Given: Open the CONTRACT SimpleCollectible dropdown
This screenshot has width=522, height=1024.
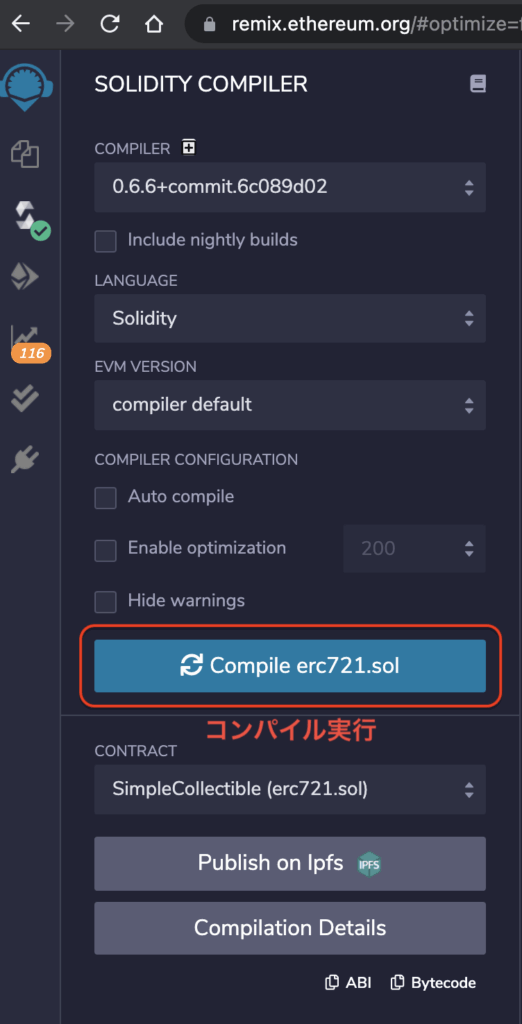Looking at the screenshot, I should click(x=290, y=790).
